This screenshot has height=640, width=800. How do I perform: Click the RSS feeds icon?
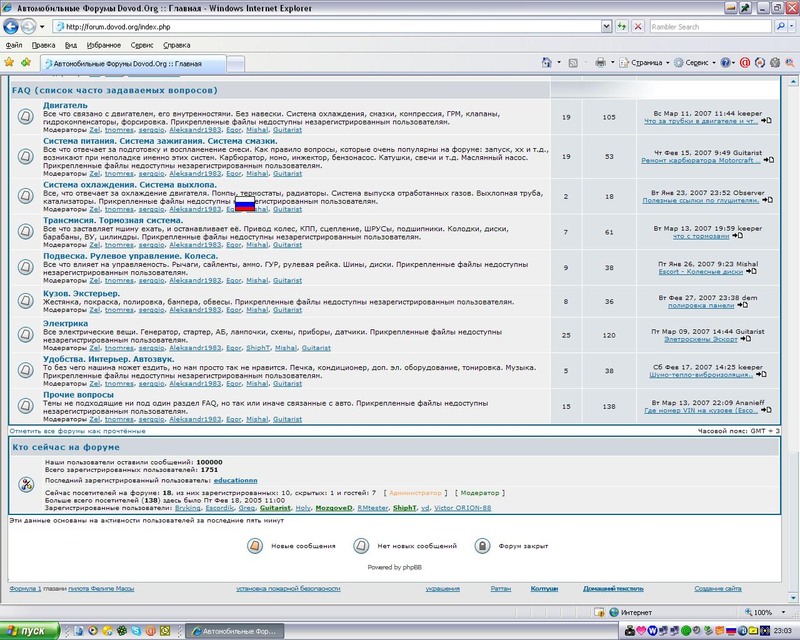tap(573, 63)
